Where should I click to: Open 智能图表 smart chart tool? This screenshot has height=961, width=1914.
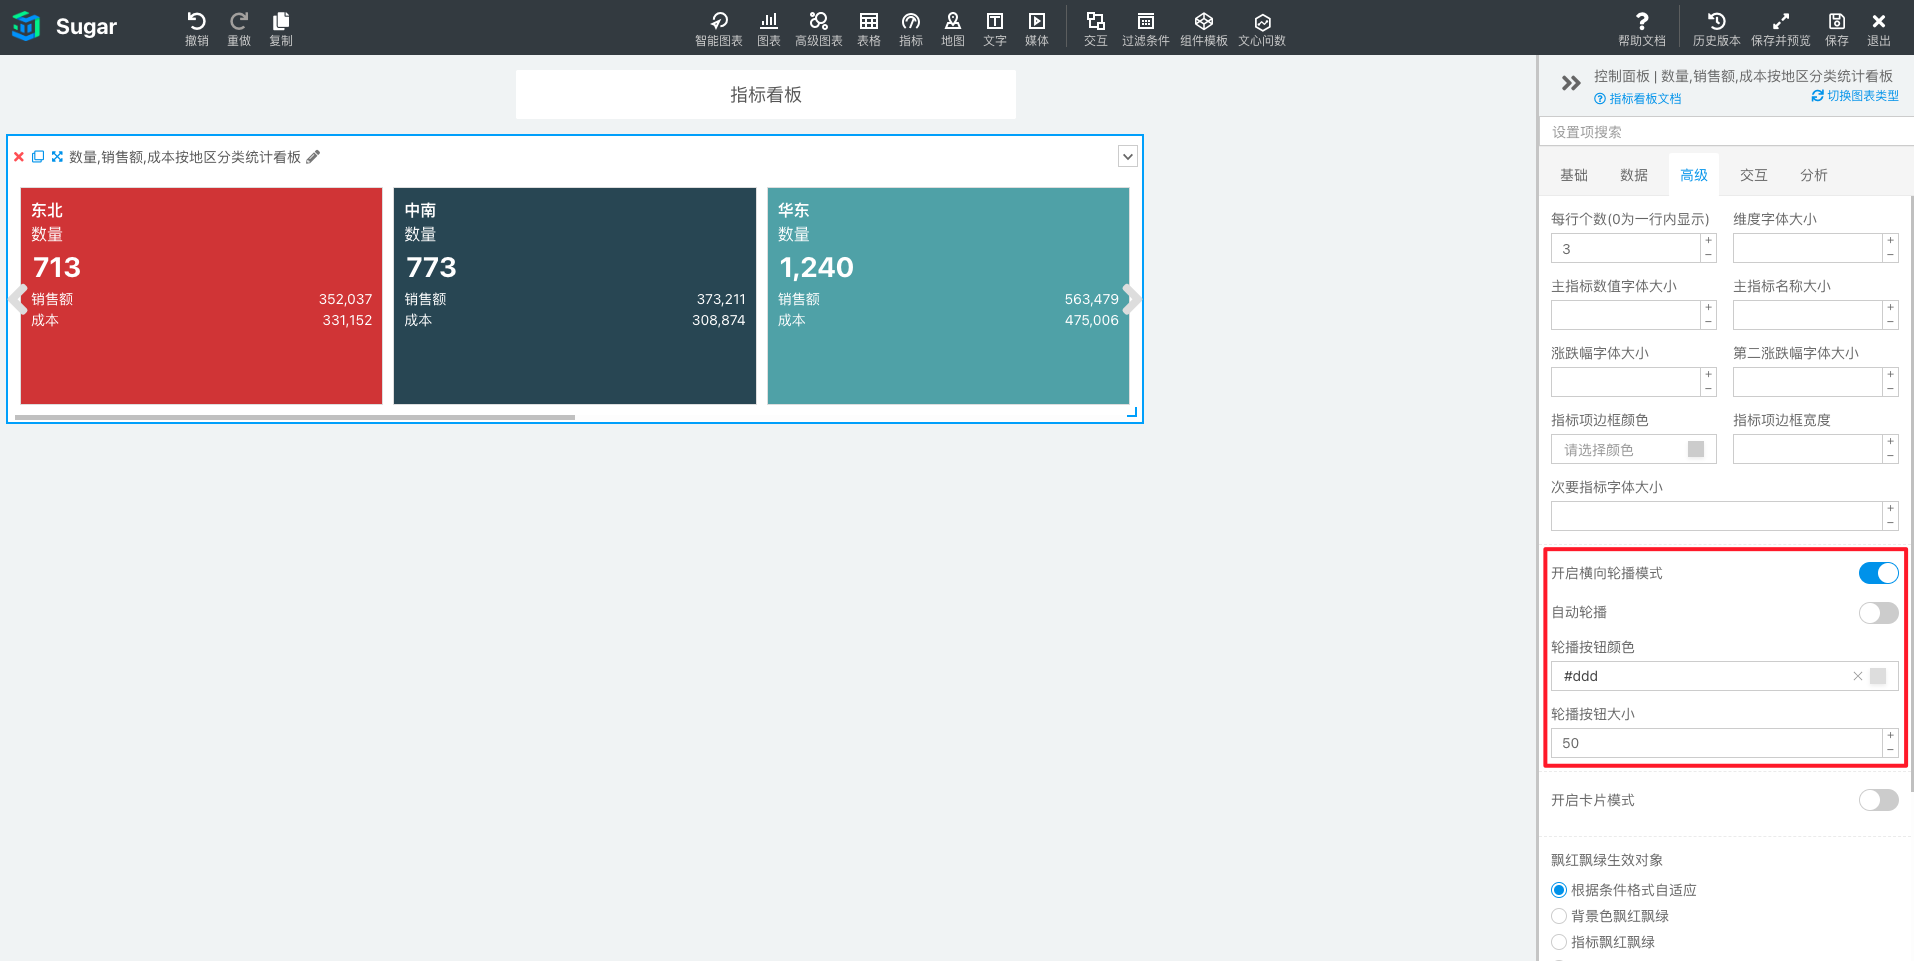pos(719,28)
